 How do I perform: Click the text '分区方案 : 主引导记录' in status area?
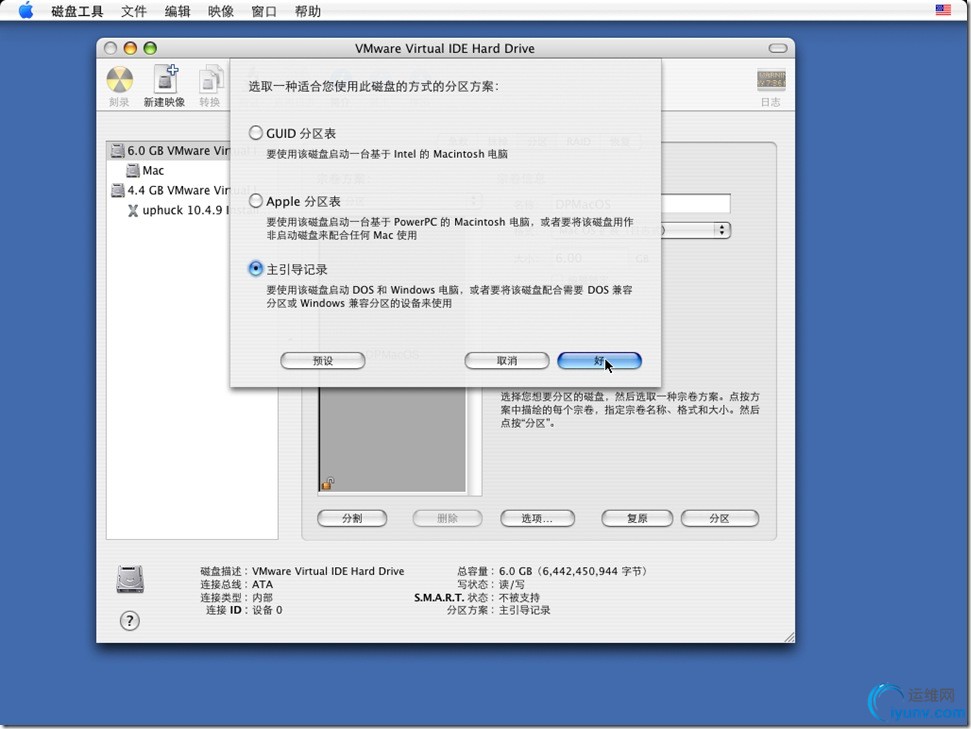point(499,610)
